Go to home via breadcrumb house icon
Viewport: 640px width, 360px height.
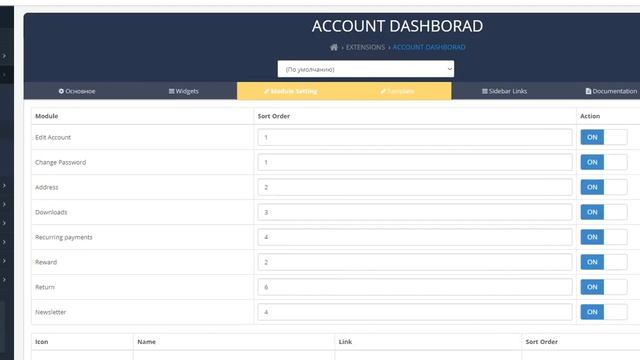pos(334,47)
